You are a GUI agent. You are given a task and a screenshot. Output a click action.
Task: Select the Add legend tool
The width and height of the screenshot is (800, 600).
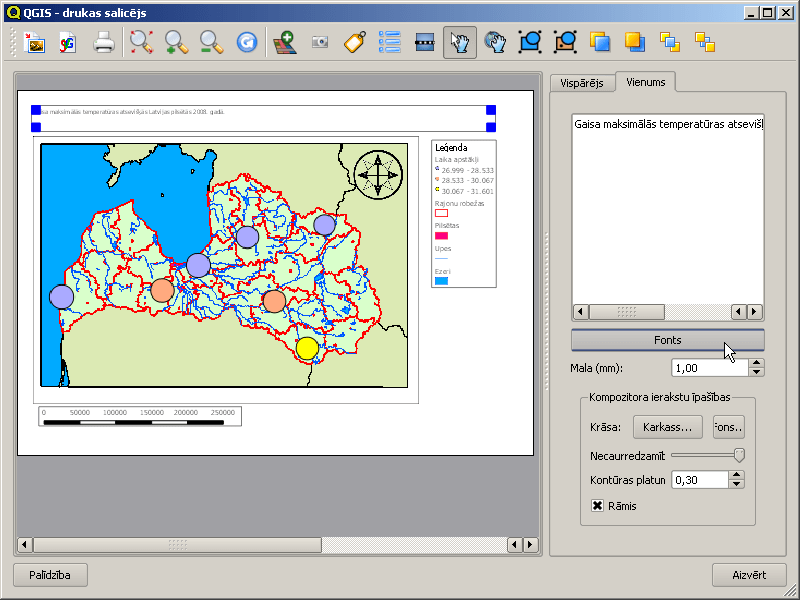(x=390, y=42)
